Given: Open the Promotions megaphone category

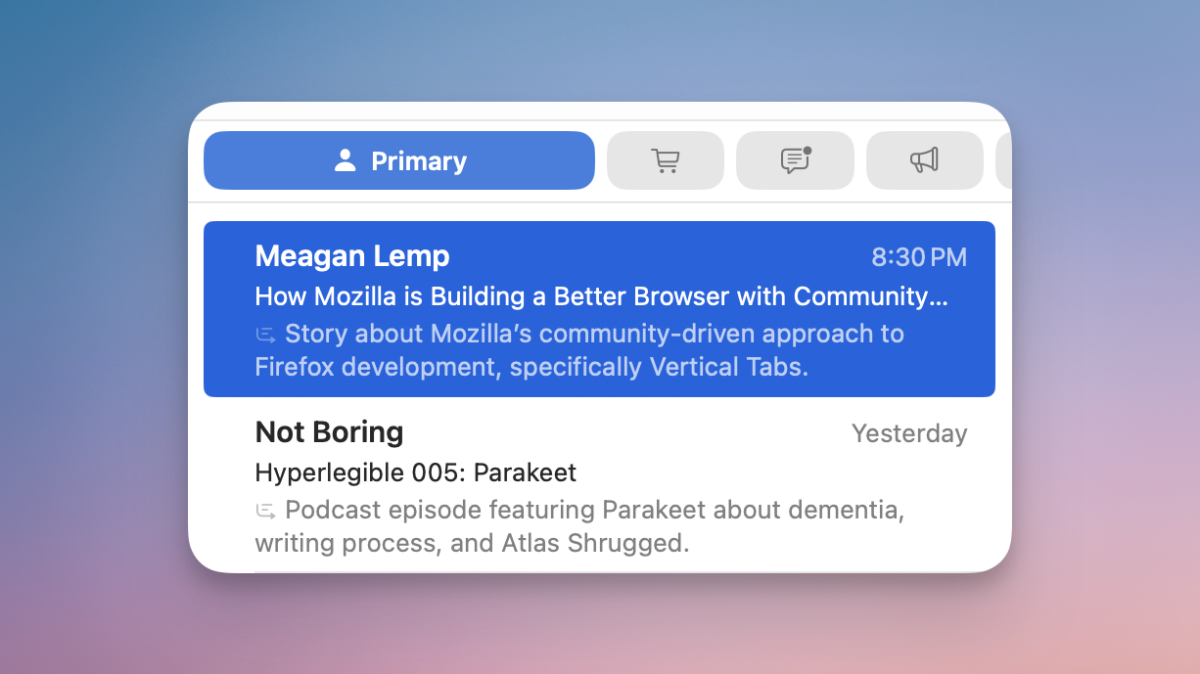Looking at the screenshot, I should click(924, 160).
